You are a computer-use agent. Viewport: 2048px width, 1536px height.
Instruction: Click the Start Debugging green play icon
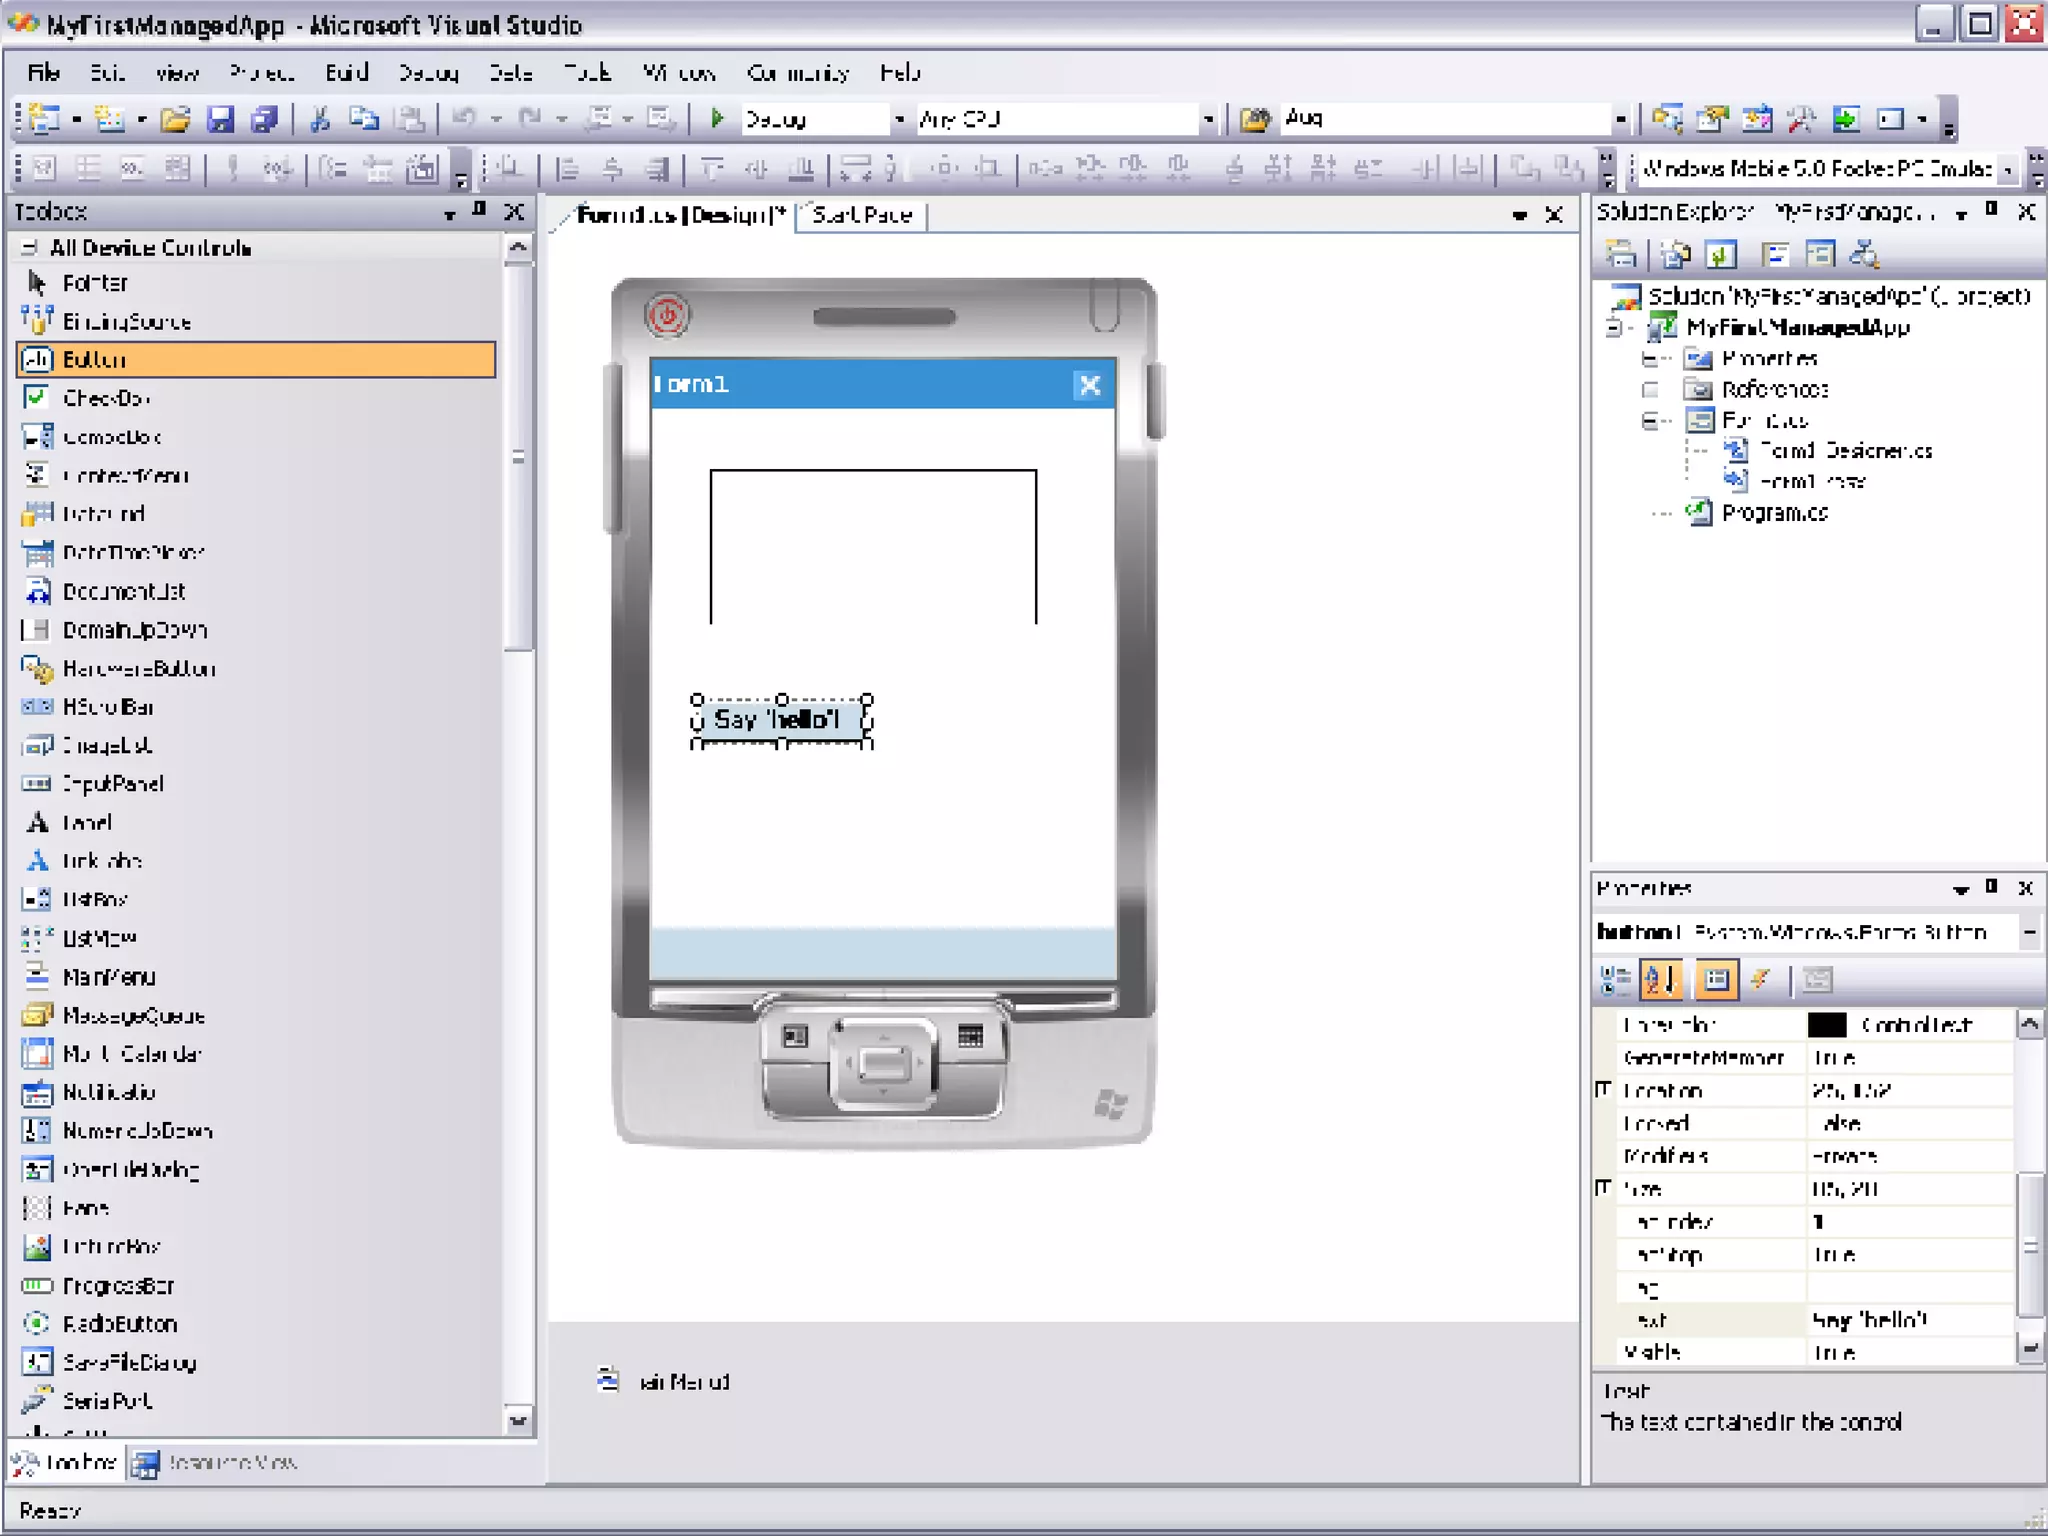click(x=716, y=119)
